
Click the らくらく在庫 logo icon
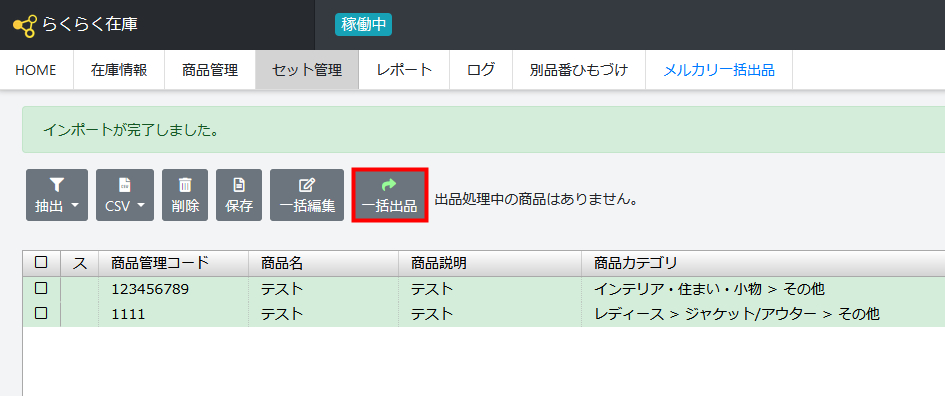[x=26, y=25]
